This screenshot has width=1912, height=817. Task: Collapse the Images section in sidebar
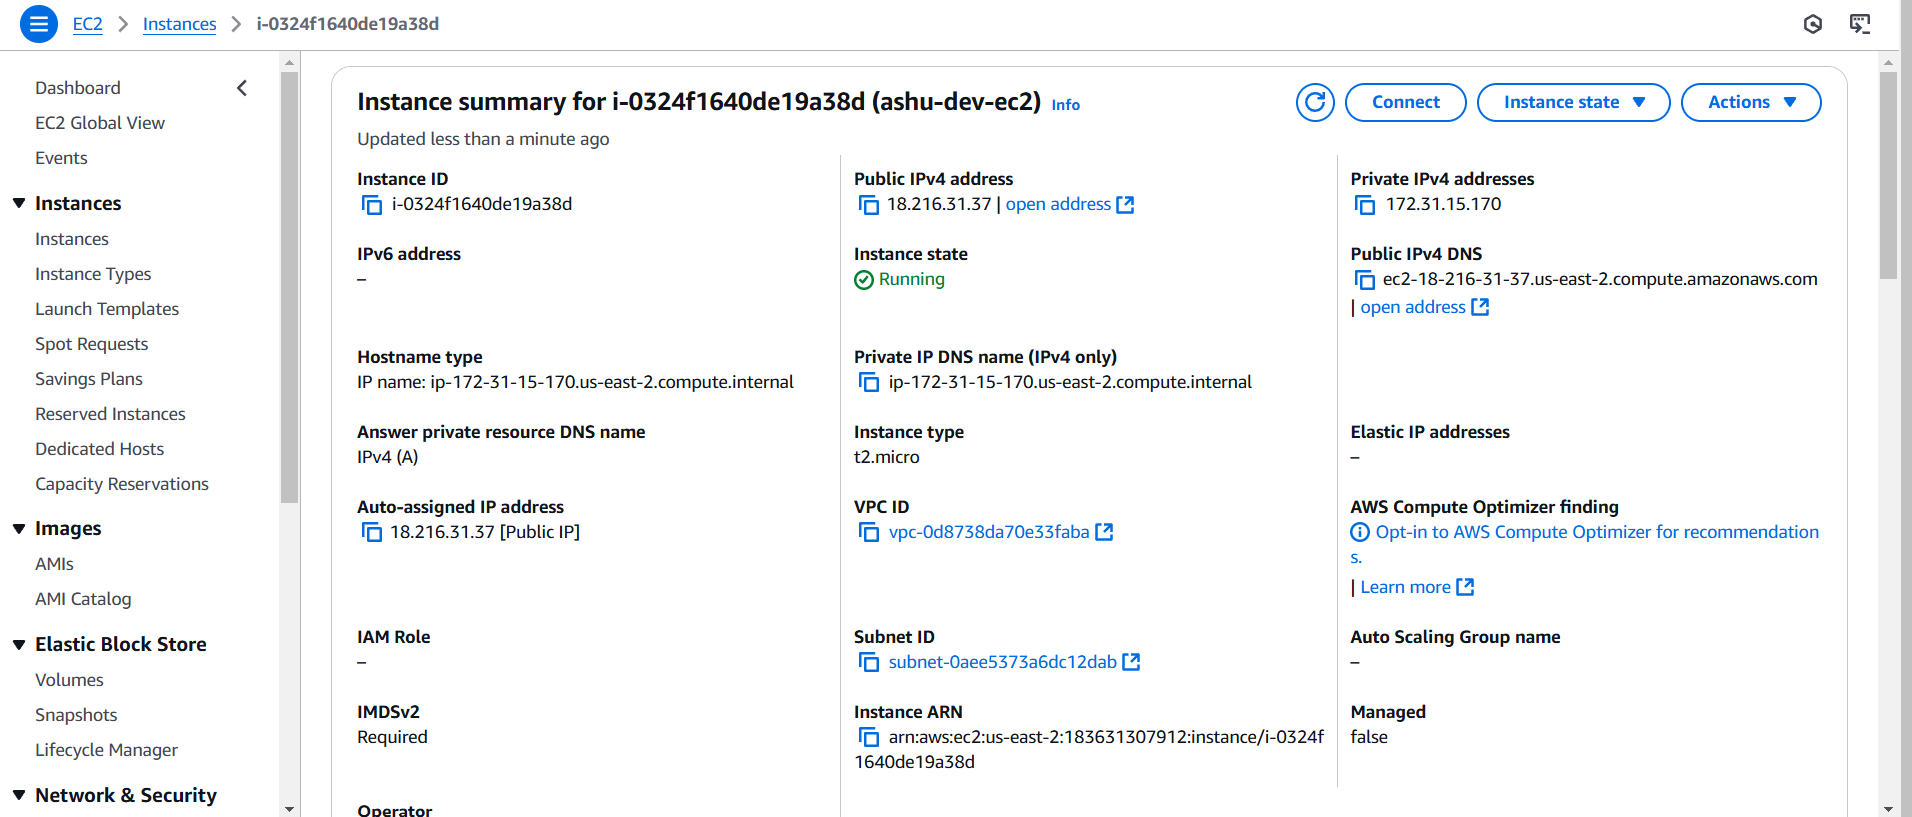pos(19,528)
